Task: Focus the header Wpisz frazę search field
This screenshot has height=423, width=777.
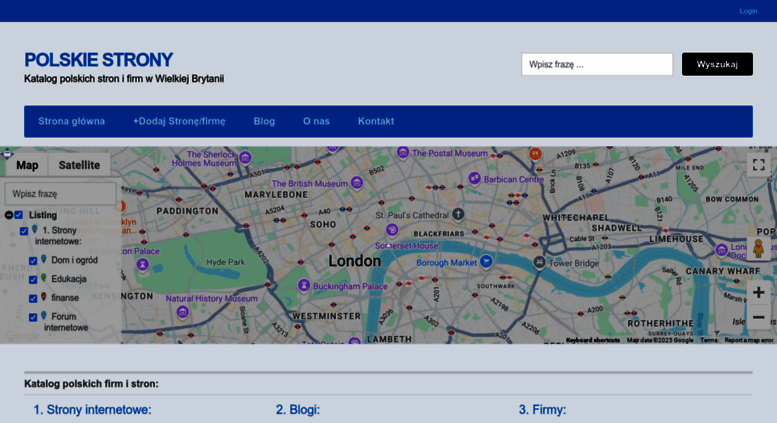Action: (x=597, y=64)
